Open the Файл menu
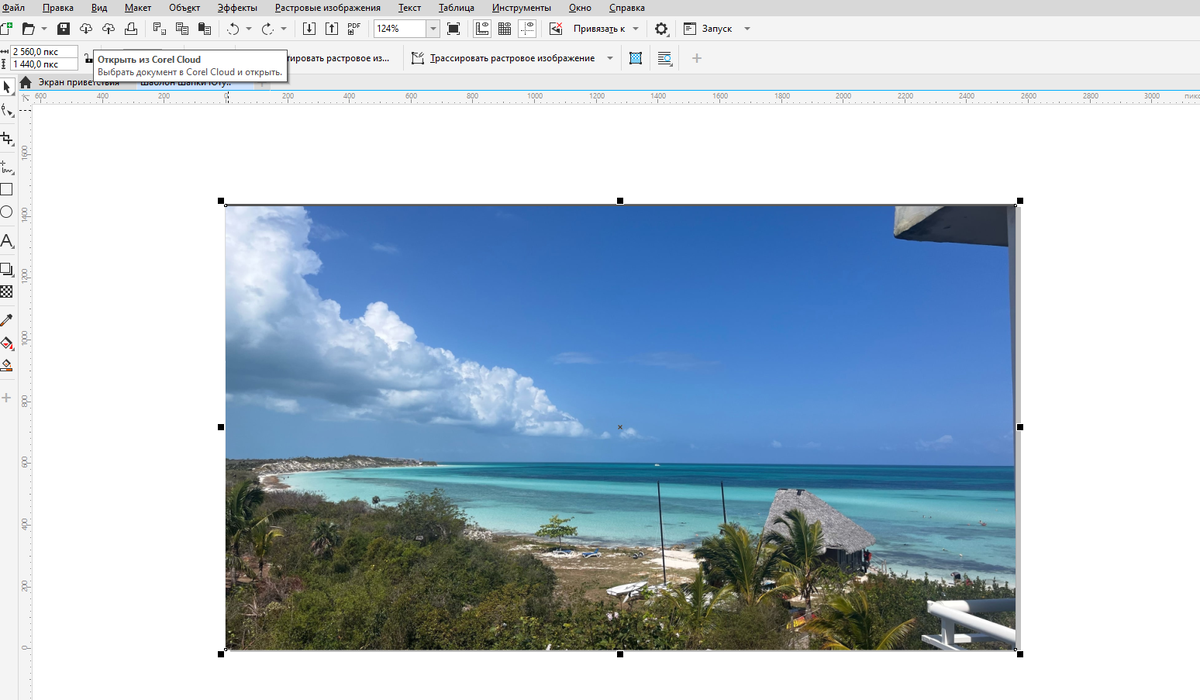1200x700 pixels. pyautogui.click(x=13, y=7)
